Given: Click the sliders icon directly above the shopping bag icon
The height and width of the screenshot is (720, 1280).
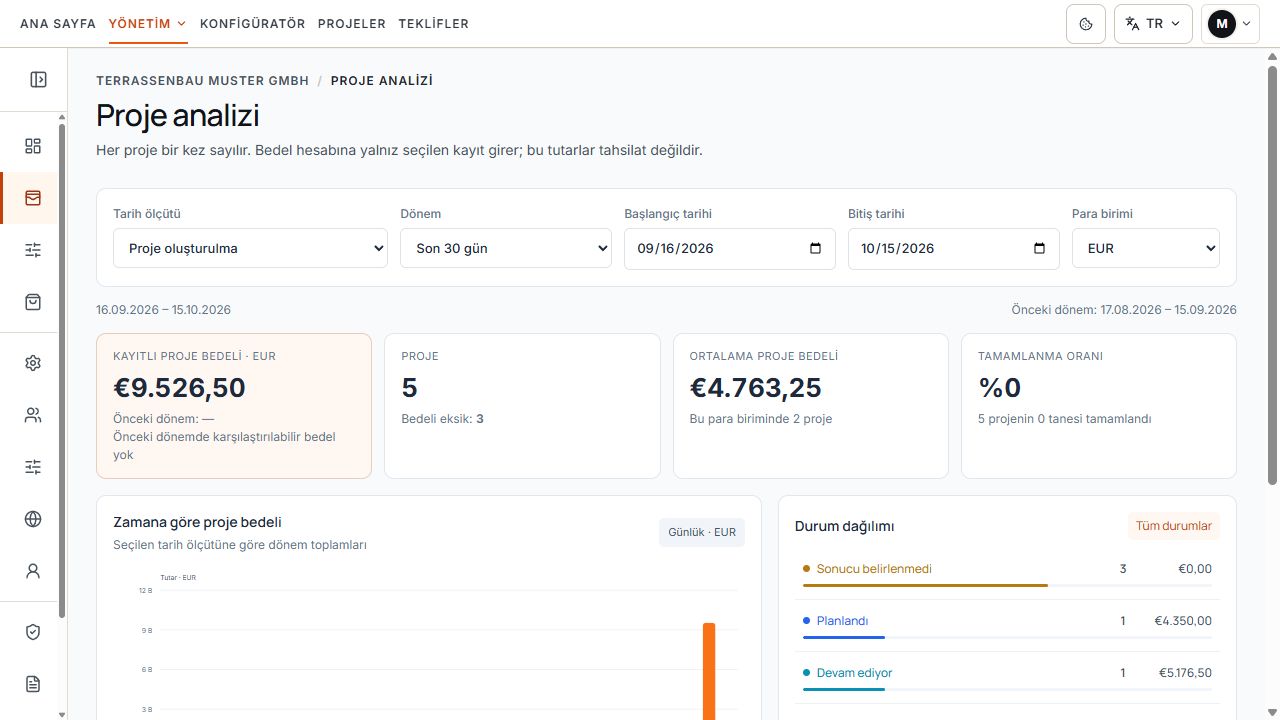Looking at the screenshot, I should pos(33,250).
